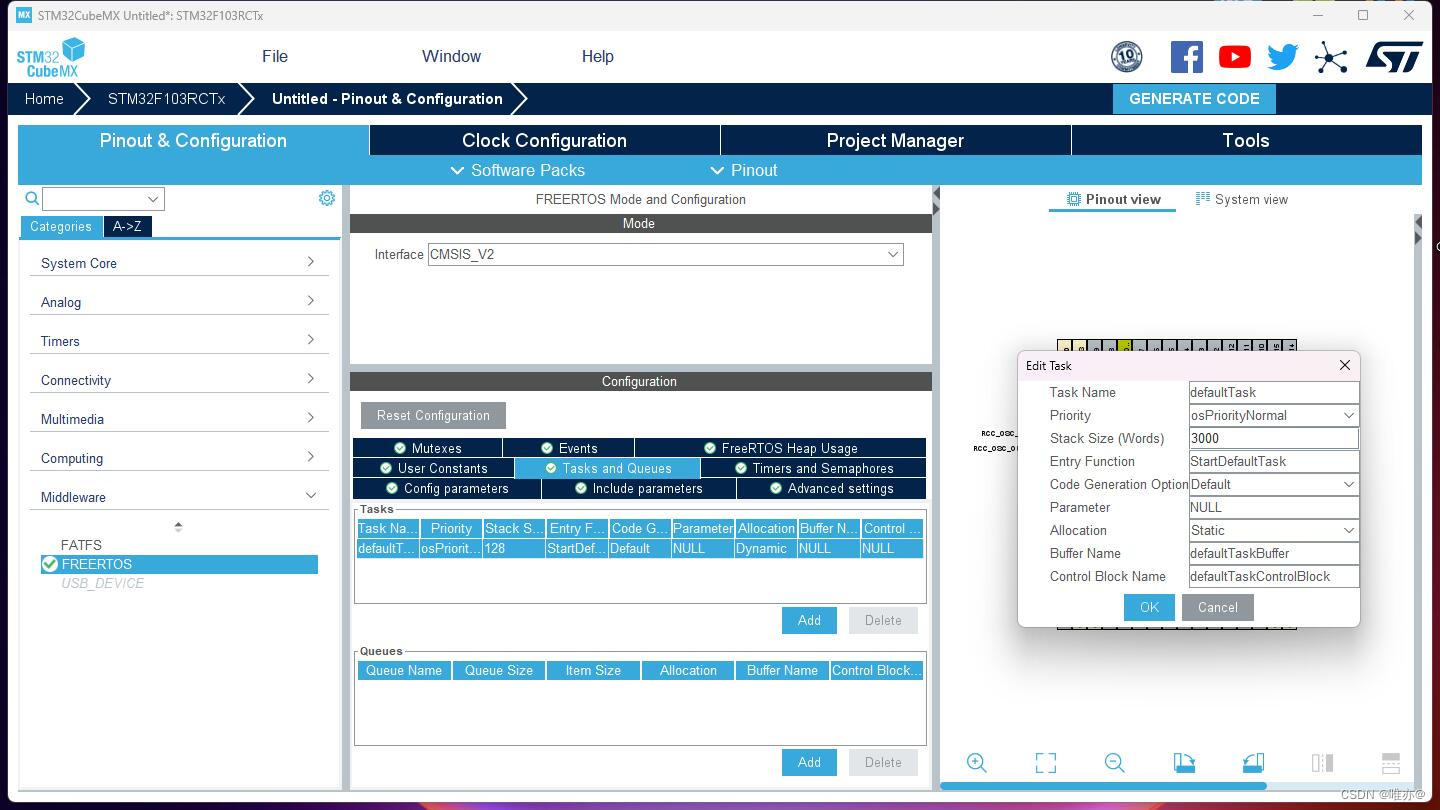Viewport: 1440px width, 810px height.
Task: Close the Edit Task dialog with X
Action: [x=1345, y=365]
